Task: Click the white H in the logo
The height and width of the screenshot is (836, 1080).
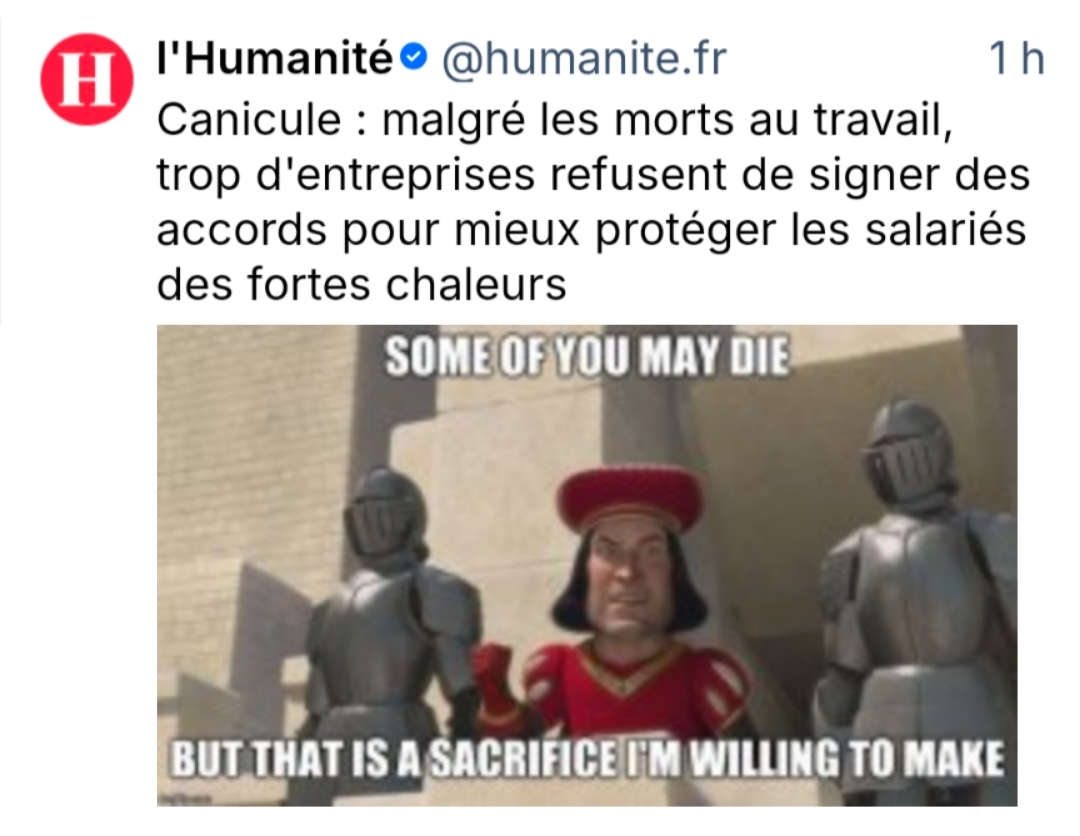Action: [x=87, y=79]
